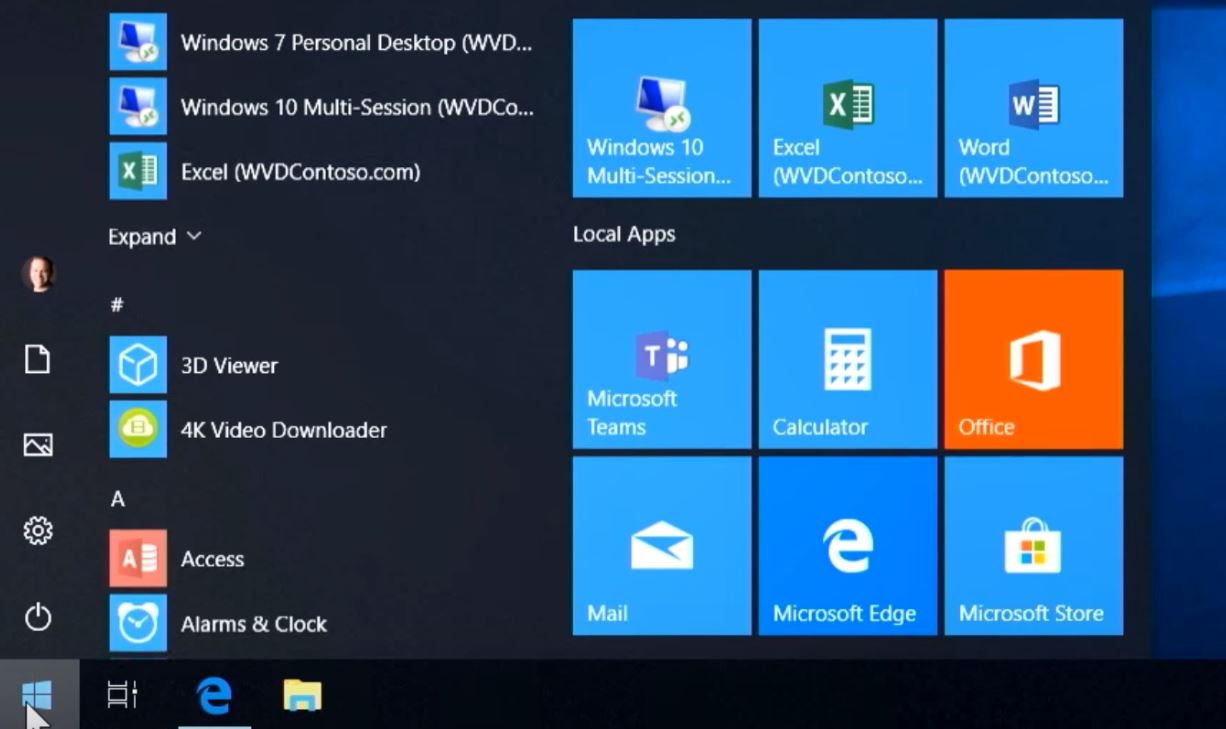Launch the Windows 10 Multi-Session tile
1226x729 pixels.
click(661, 108)
